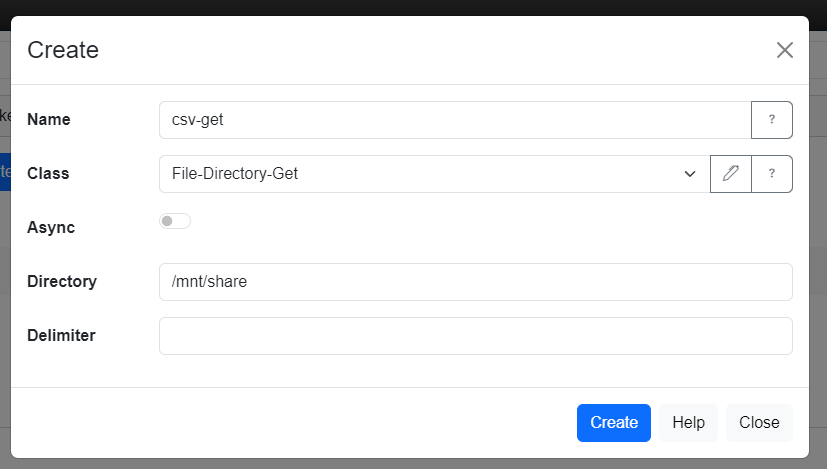Viewport: 827px width, 469px height.
Task: Click the Async label text
Action: pyautogui.click(x=51, y=228)
